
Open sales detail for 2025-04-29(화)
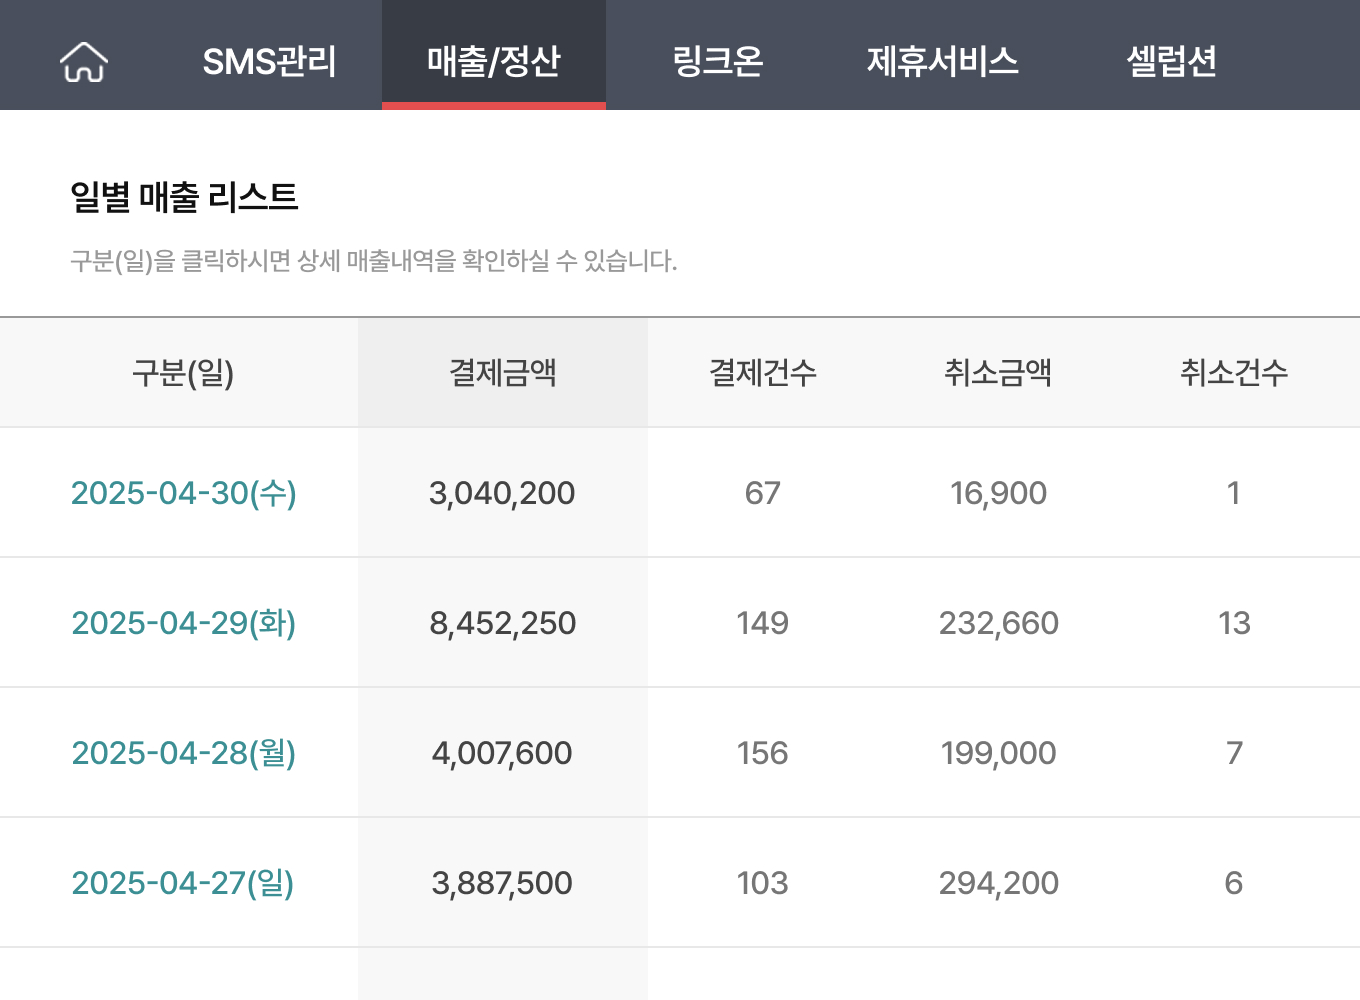coord(183,622)
